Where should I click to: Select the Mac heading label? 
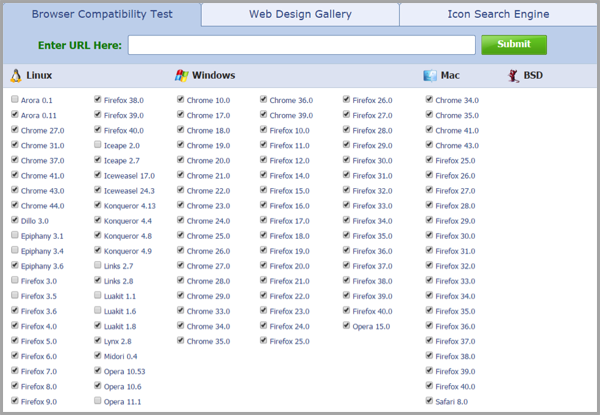(x=450, y=75)
